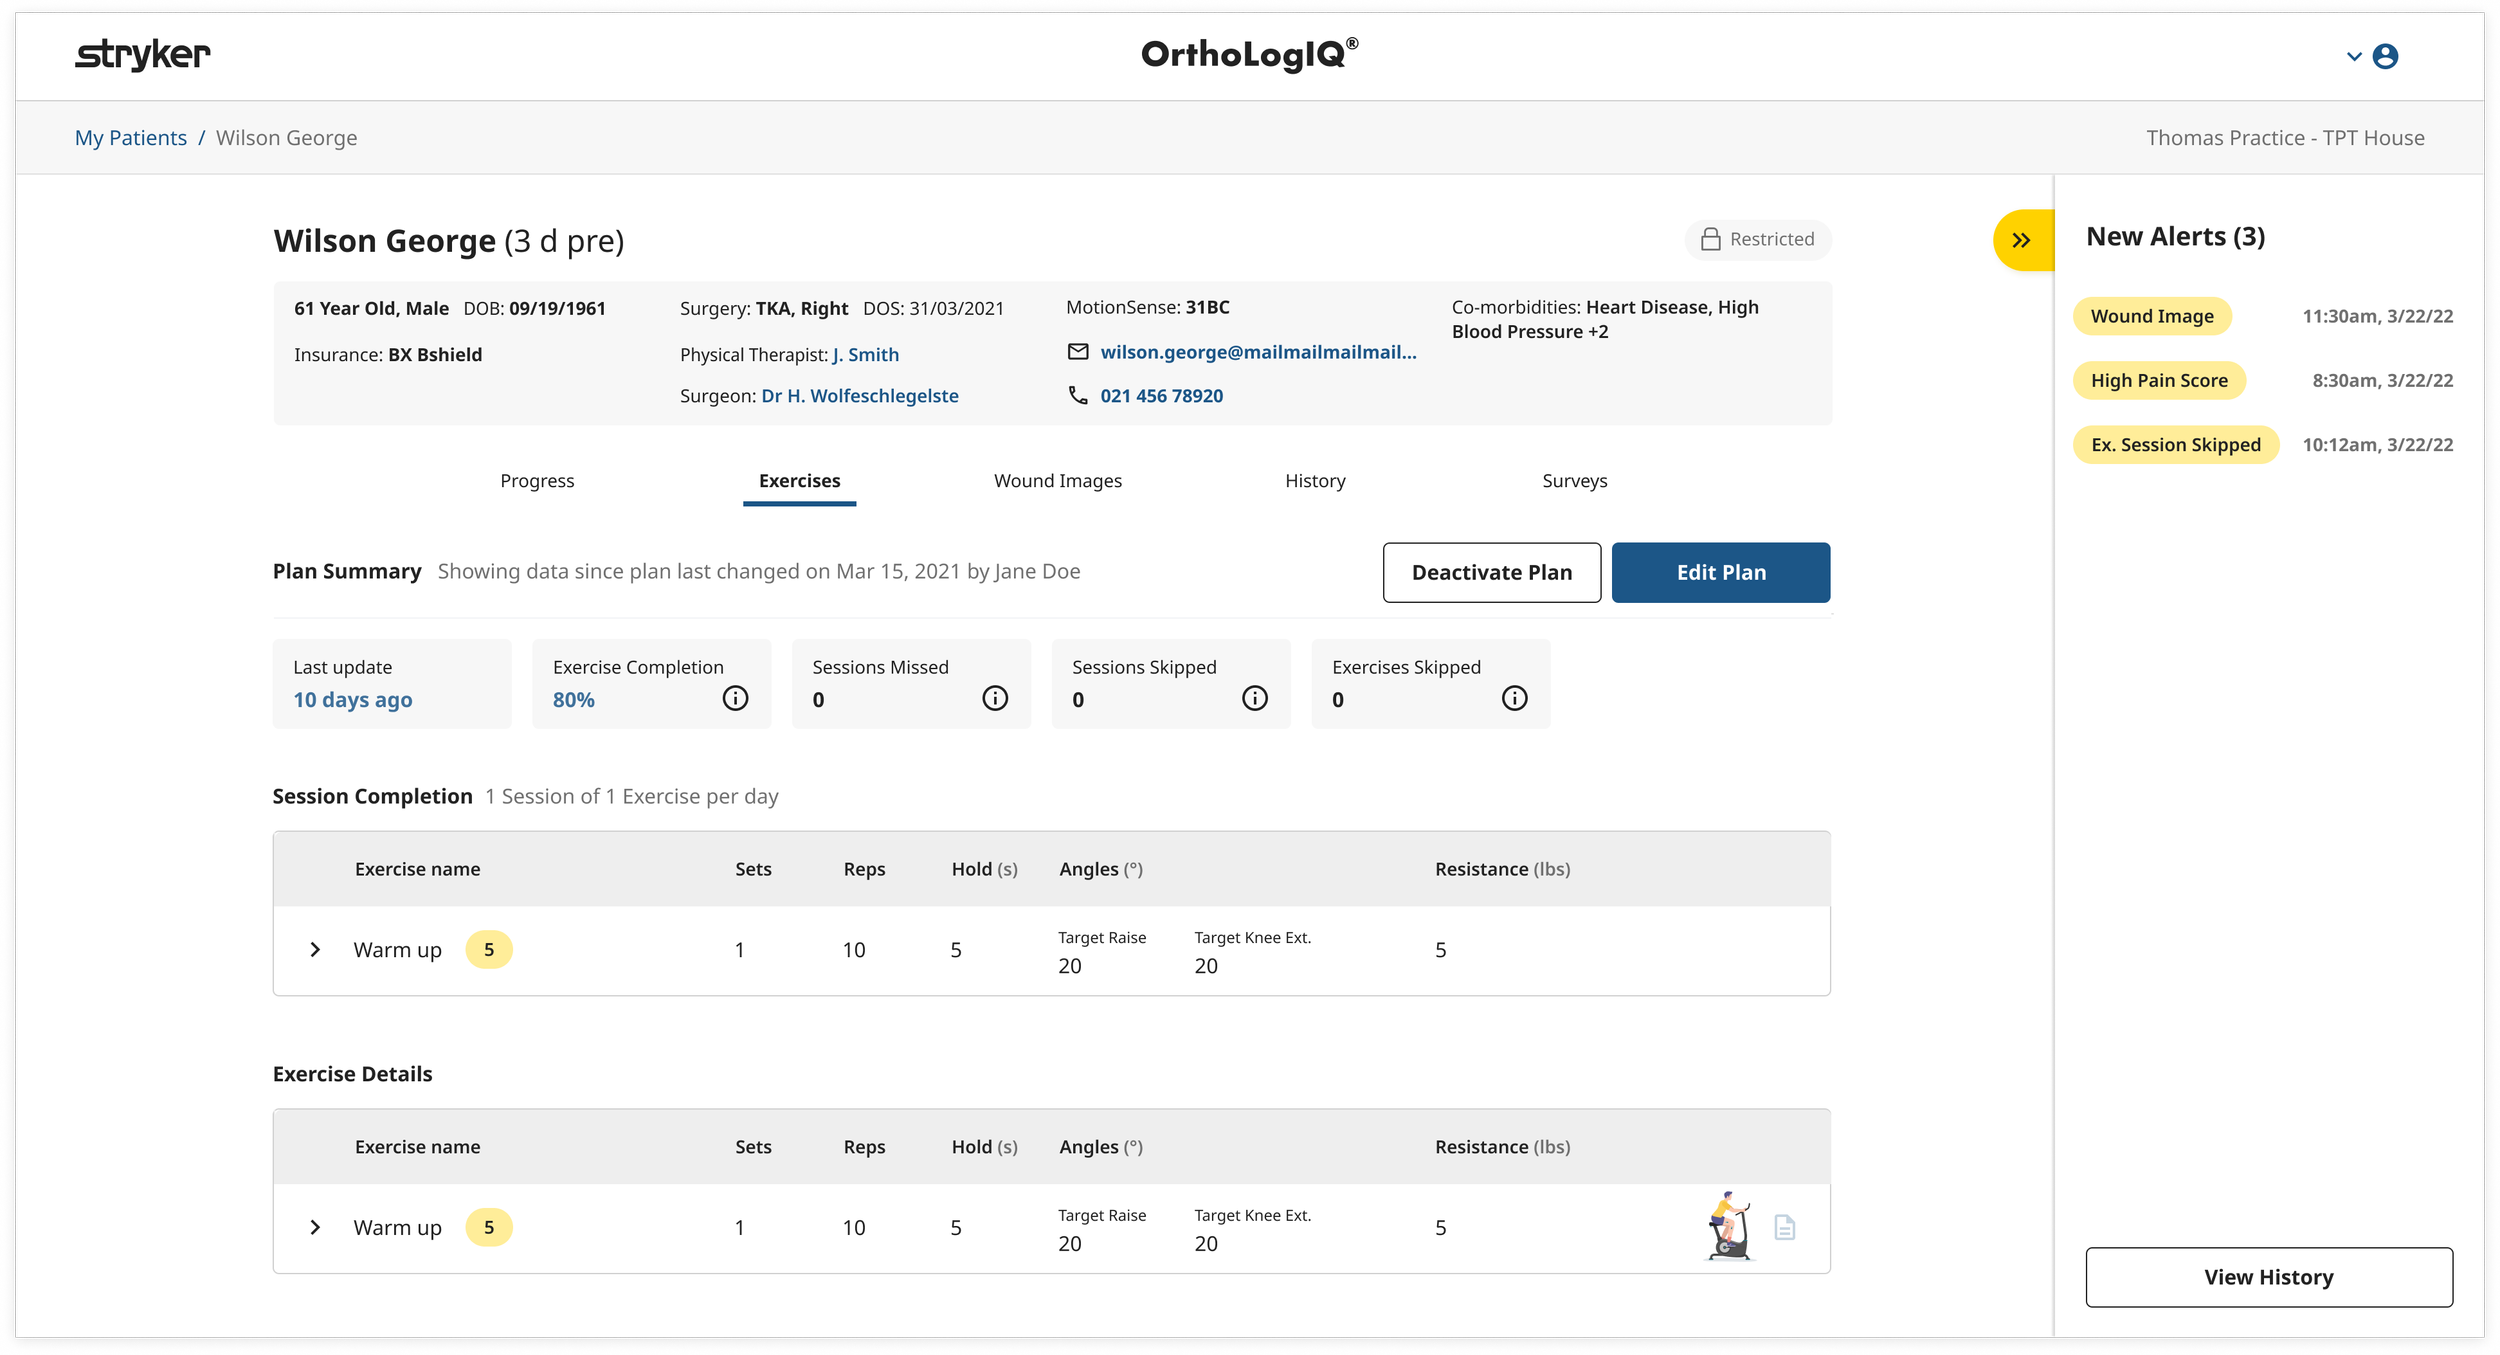
Task: Open the exercise bike illustration thumbnail
Action: coord(1728,1226)
